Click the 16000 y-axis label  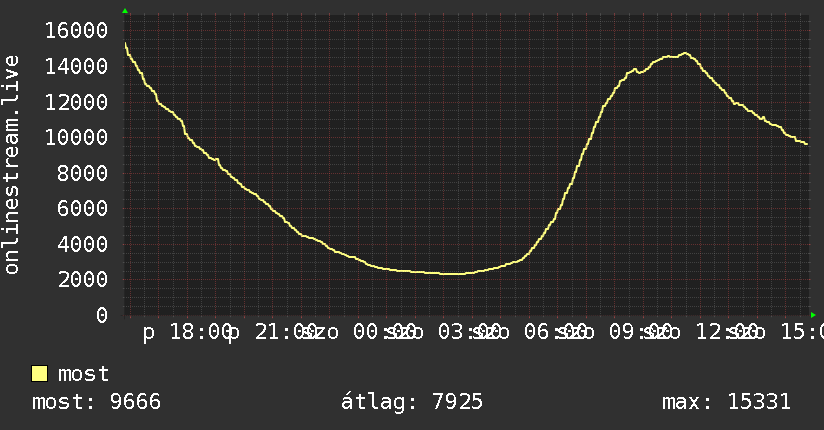[x=77, y=30]
